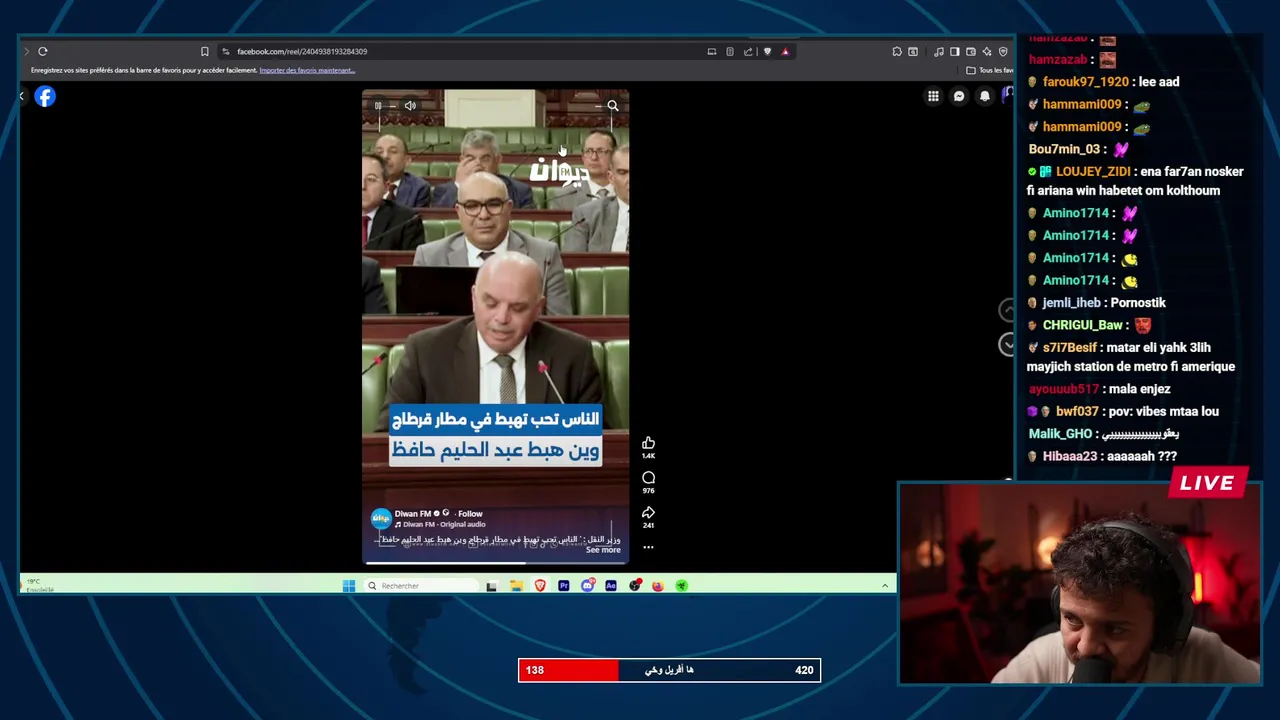Open the reel comments bubble icon
This screenshot has width=1280, height=720.
pyautogui.click(x=648, y=478)
